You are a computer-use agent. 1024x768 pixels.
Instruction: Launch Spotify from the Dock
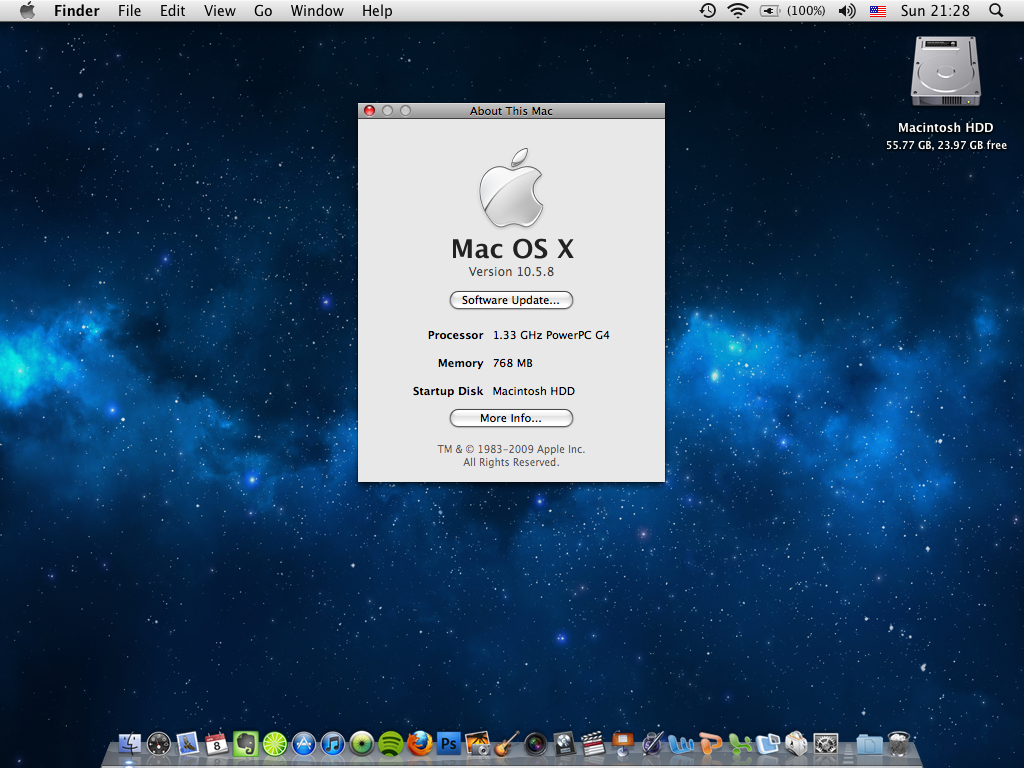[x=391, y=743]
